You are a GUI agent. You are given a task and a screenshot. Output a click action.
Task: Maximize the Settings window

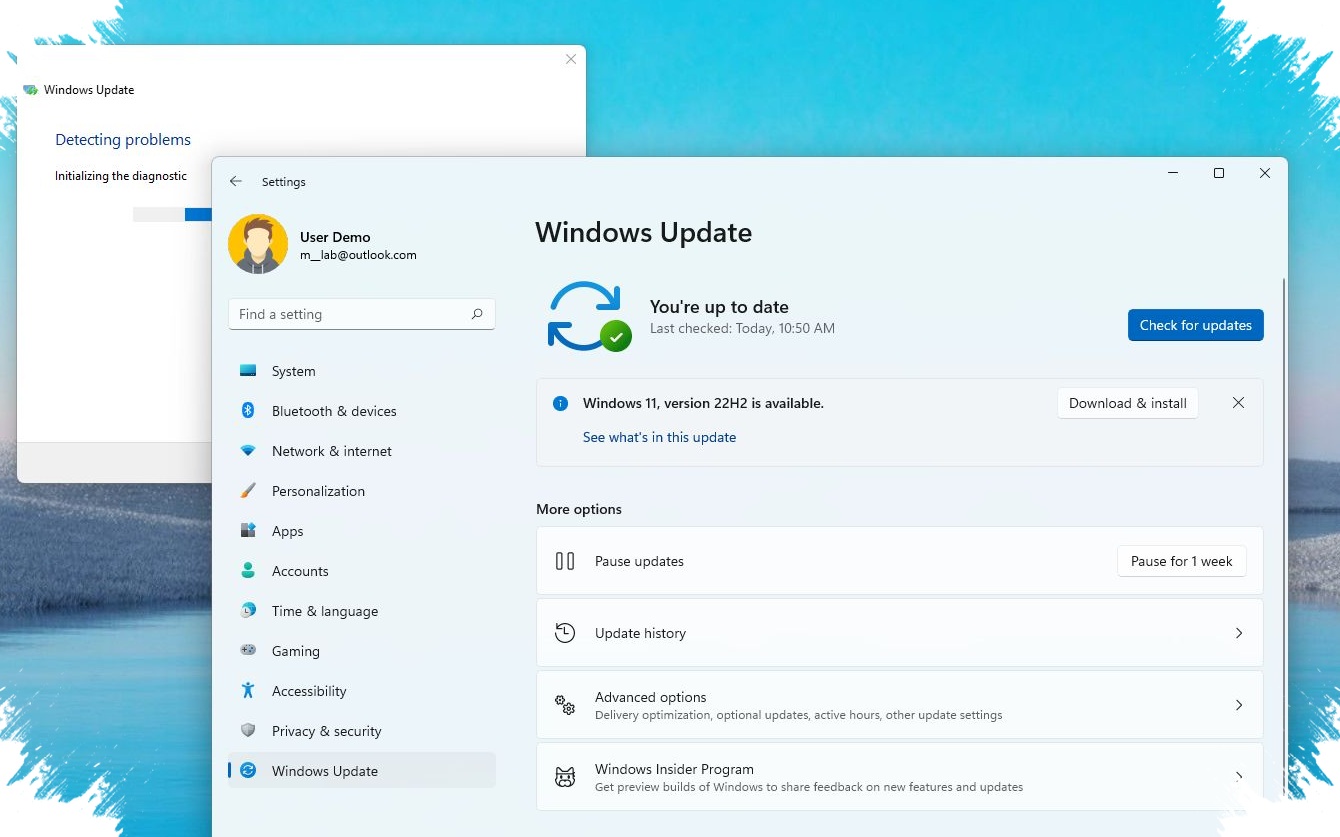(1219, 173)
